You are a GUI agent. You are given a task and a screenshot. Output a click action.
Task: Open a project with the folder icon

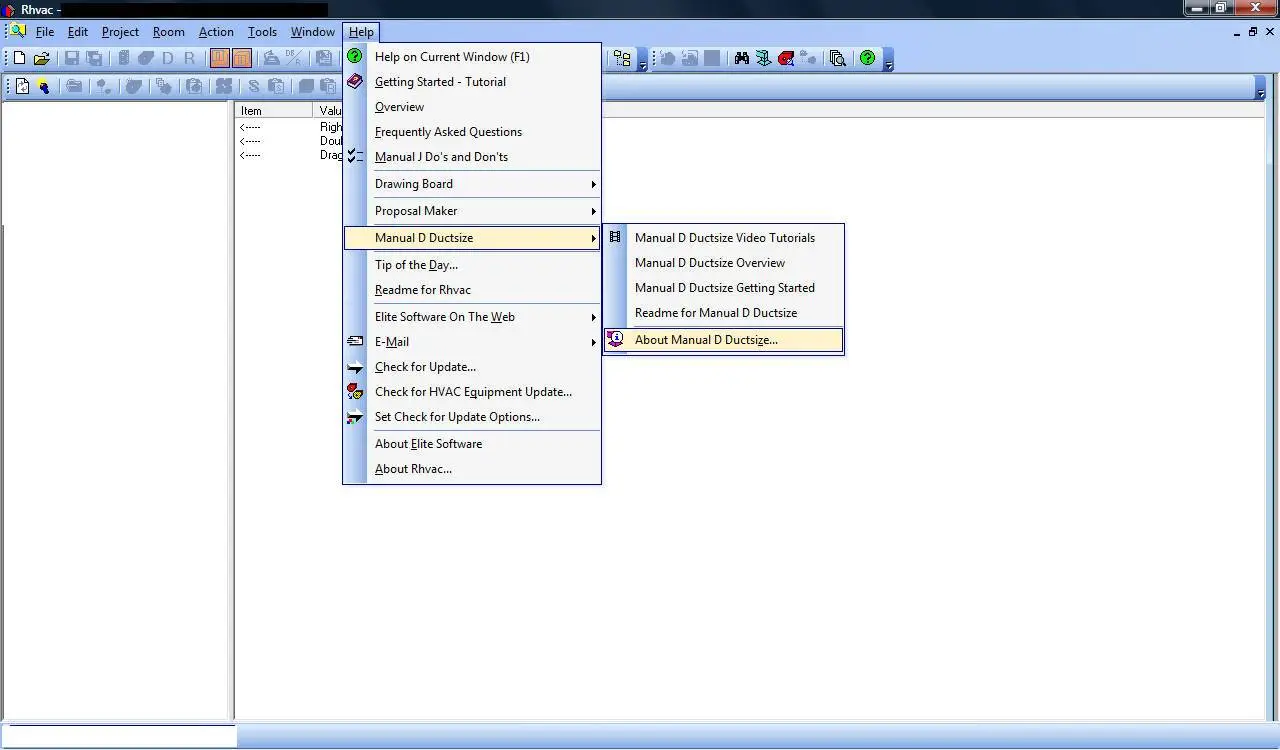[x=42, y=59]
